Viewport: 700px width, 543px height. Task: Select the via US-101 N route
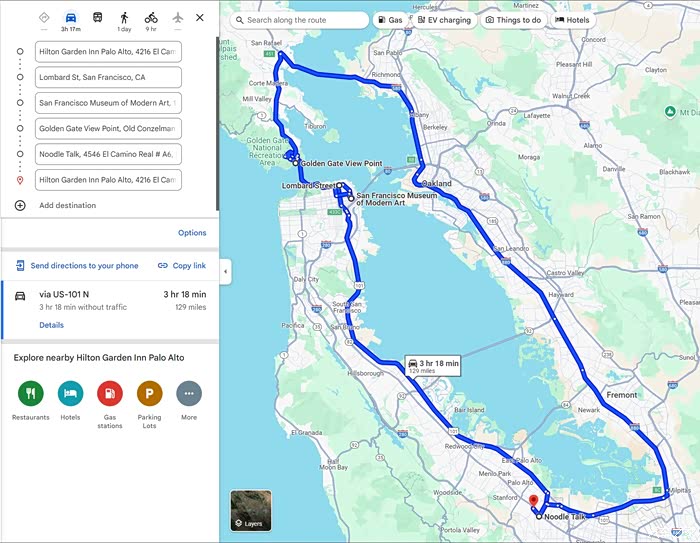110,309
